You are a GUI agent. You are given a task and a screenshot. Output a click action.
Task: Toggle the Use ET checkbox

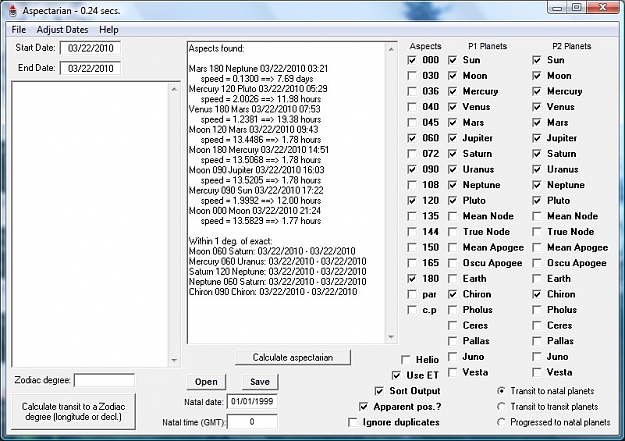click(x=396, y=376)
